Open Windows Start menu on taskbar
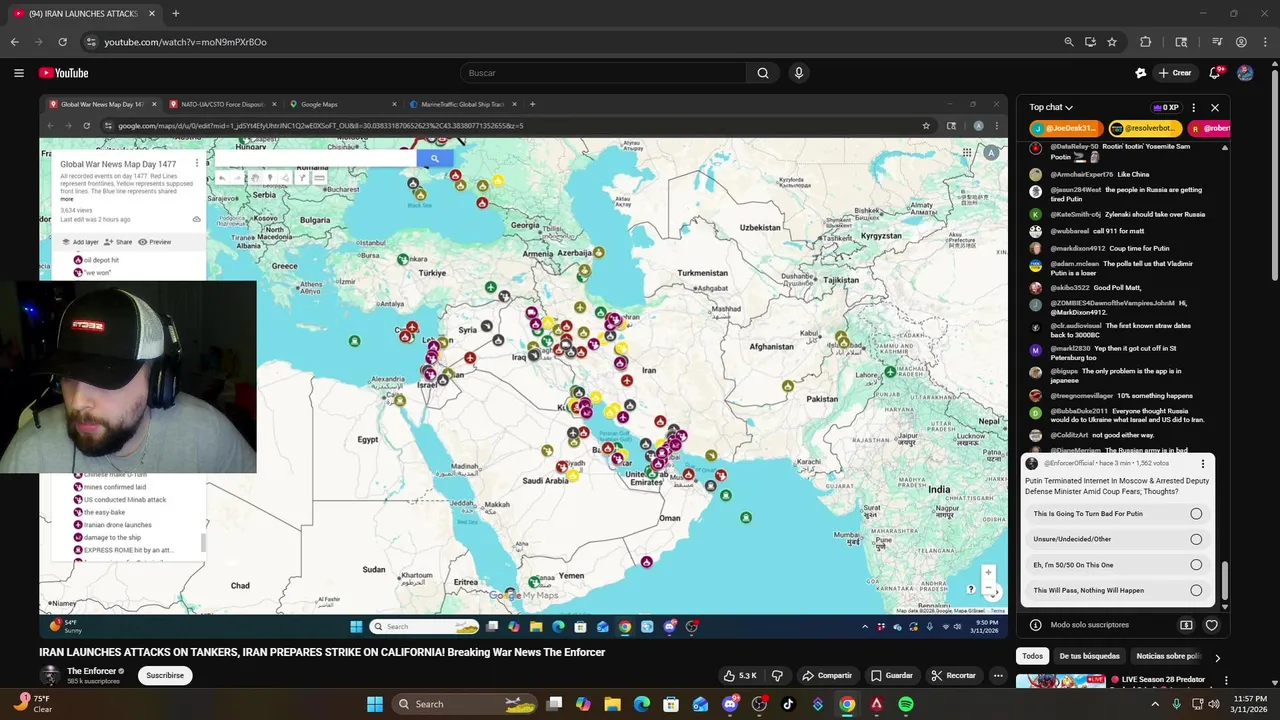Viewport: 1280px width, 720px height. pyautogui.click(x=374, y=704)
